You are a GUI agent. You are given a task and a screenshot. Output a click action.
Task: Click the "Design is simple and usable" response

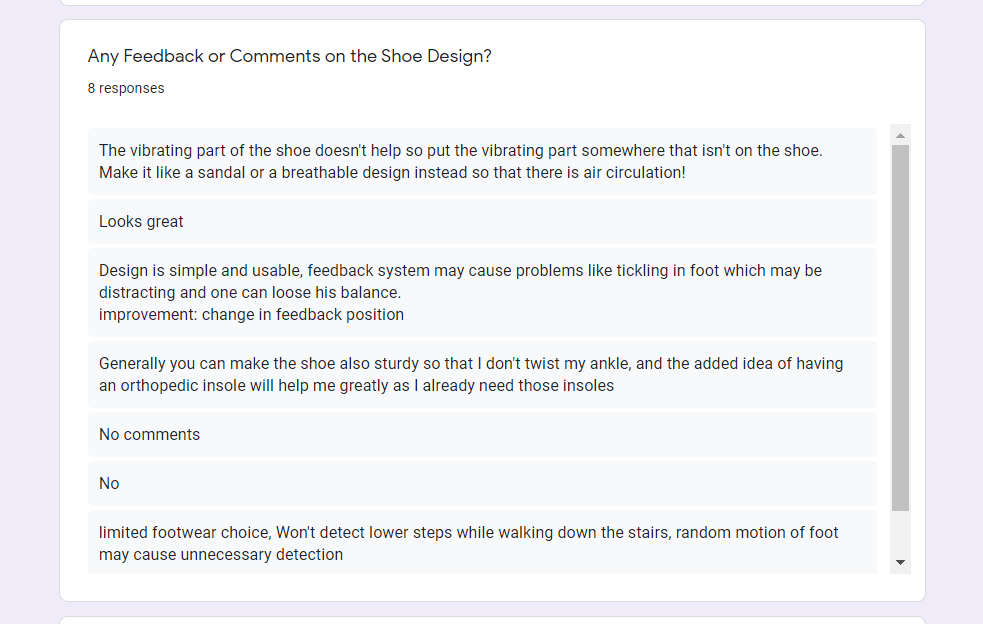click(482, 281)
